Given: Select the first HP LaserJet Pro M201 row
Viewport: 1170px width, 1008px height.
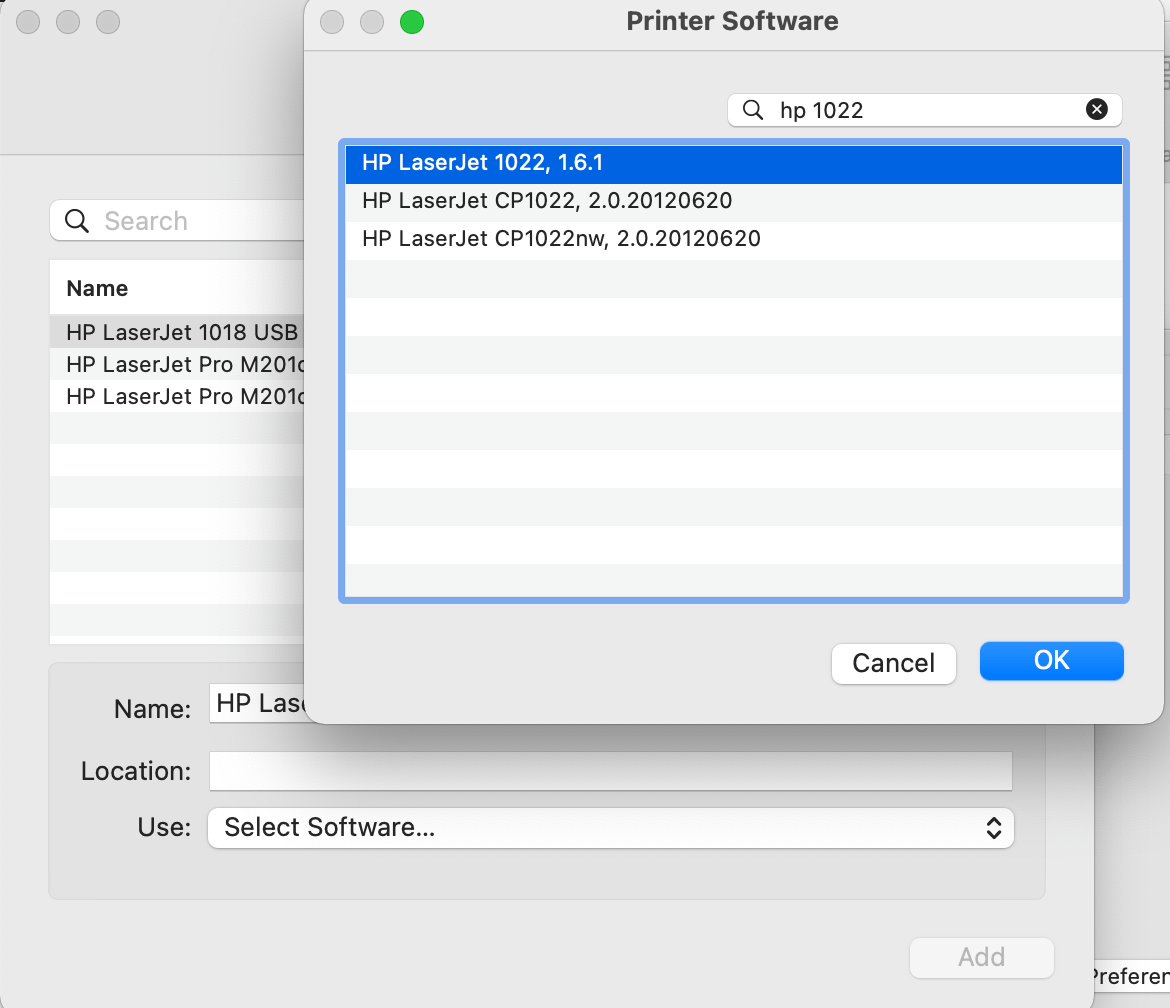Looking at the screenshot, I should (x=178, y=364).
